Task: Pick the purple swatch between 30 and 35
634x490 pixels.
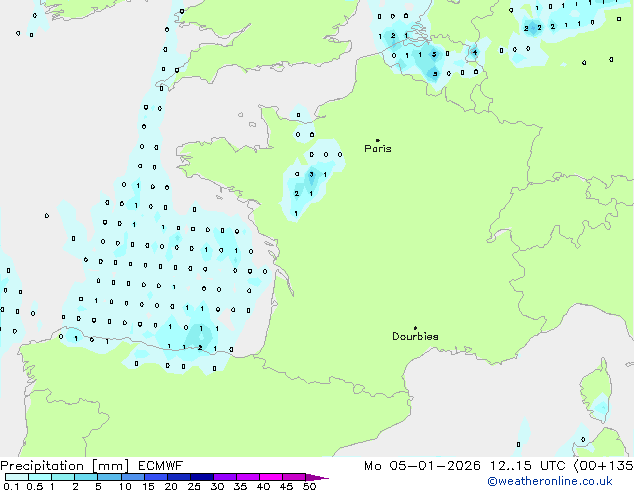Action: point(225,477)
